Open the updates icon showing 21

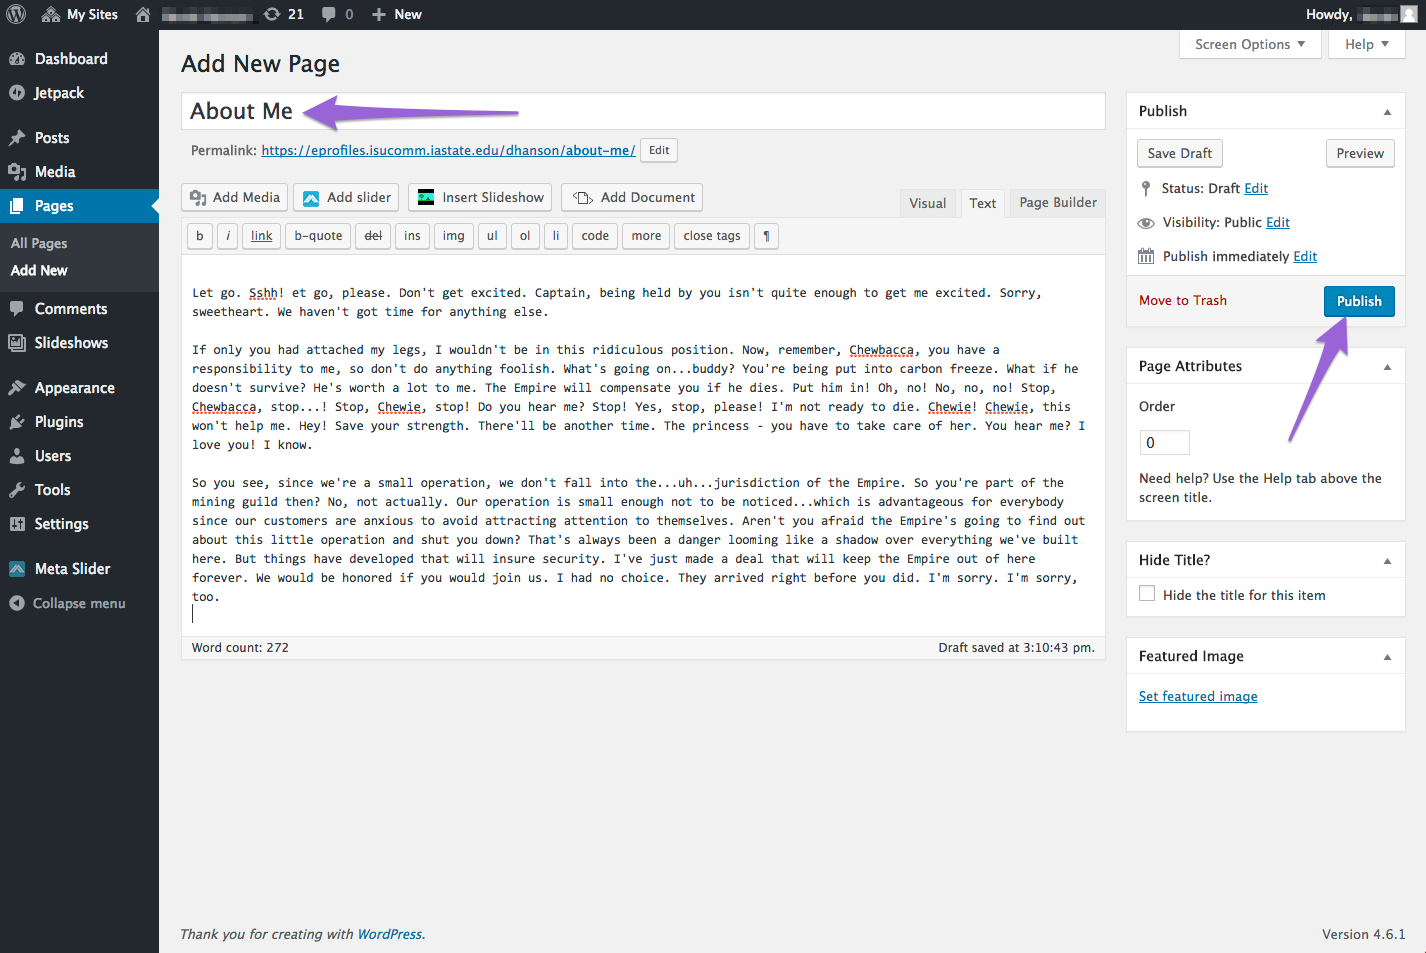coord(272,14)
